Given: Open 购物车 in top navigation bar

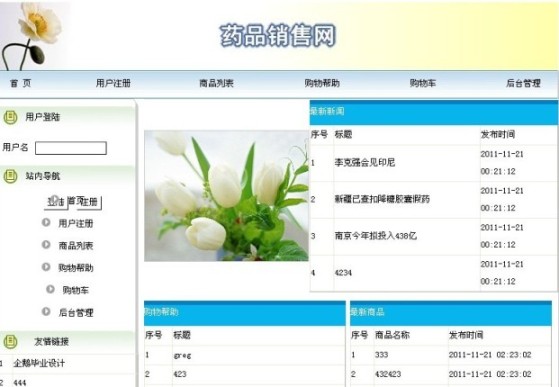Looking at the screenshot, I should pyautogui.click(x=422, y=83).
